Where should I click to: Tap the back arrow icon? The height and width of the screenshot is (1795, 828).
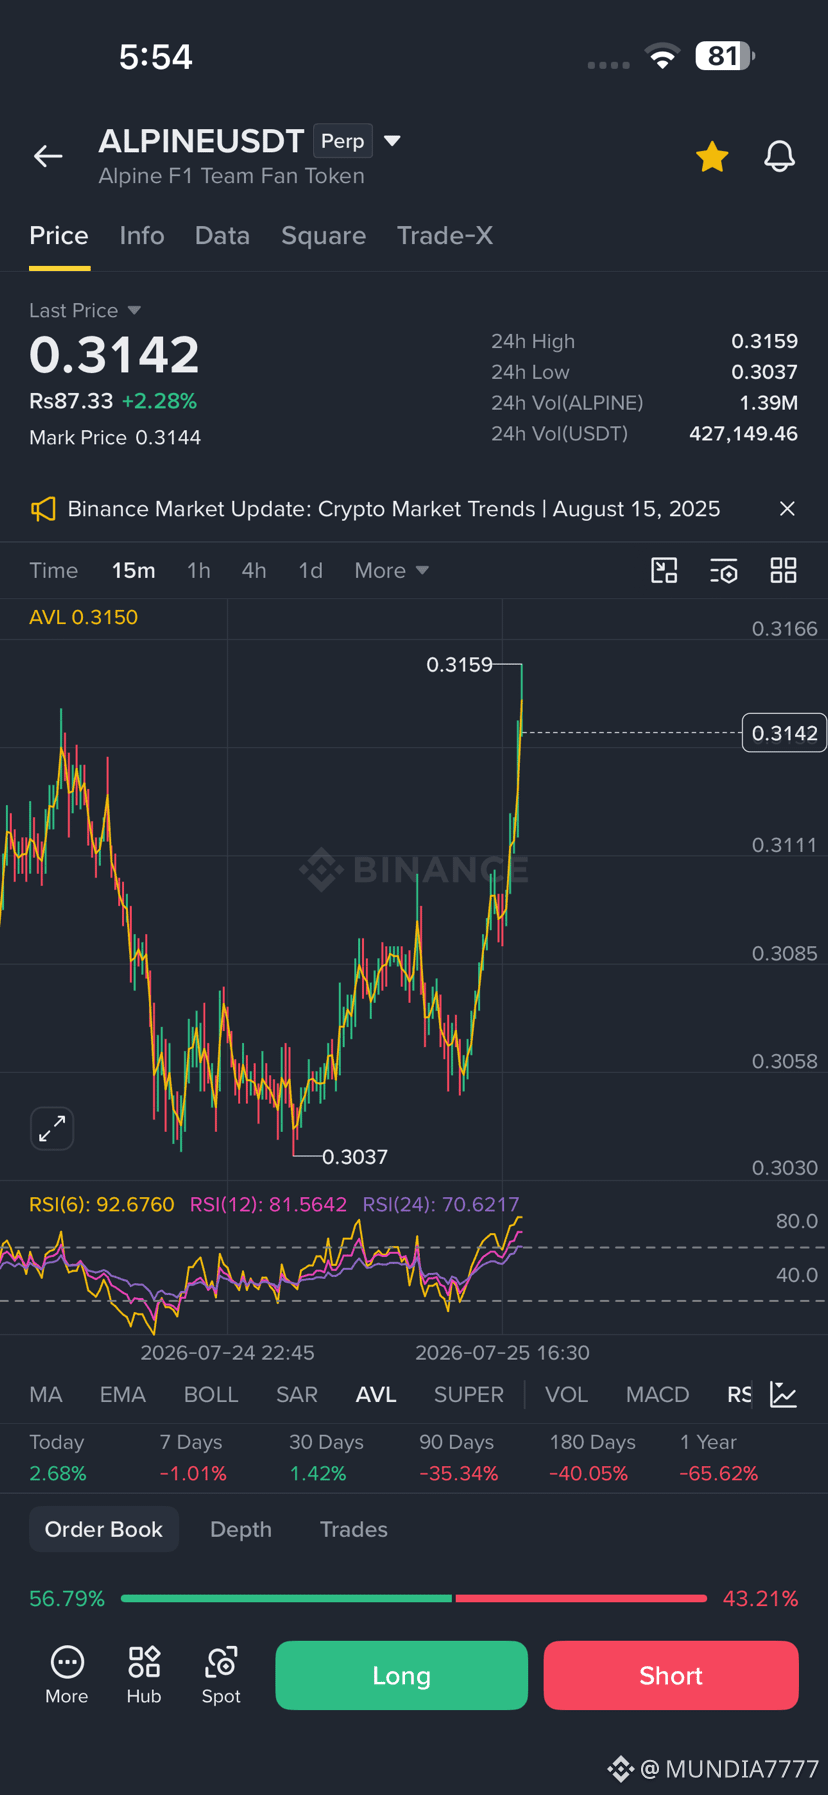tap(48, 156)
